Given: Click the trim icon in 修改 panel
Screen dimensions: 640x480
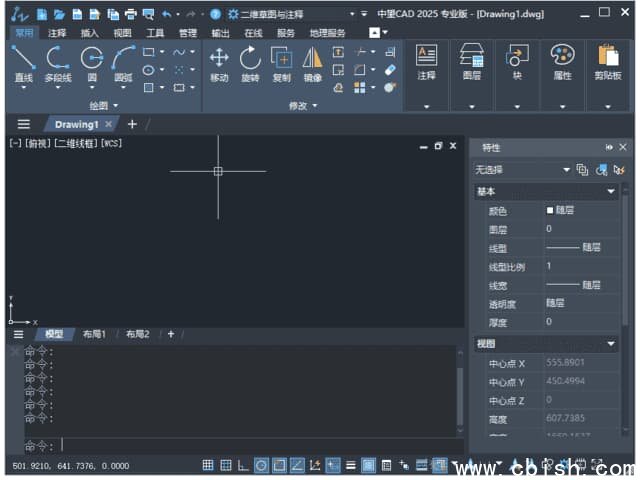Looking at the screenshot, I should pos(360,52).
